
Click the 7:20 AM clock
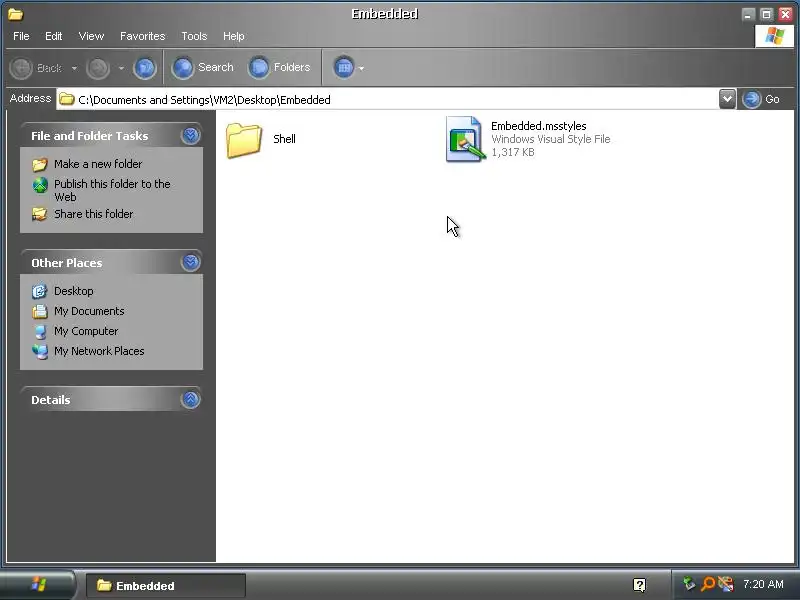(763, 584)
